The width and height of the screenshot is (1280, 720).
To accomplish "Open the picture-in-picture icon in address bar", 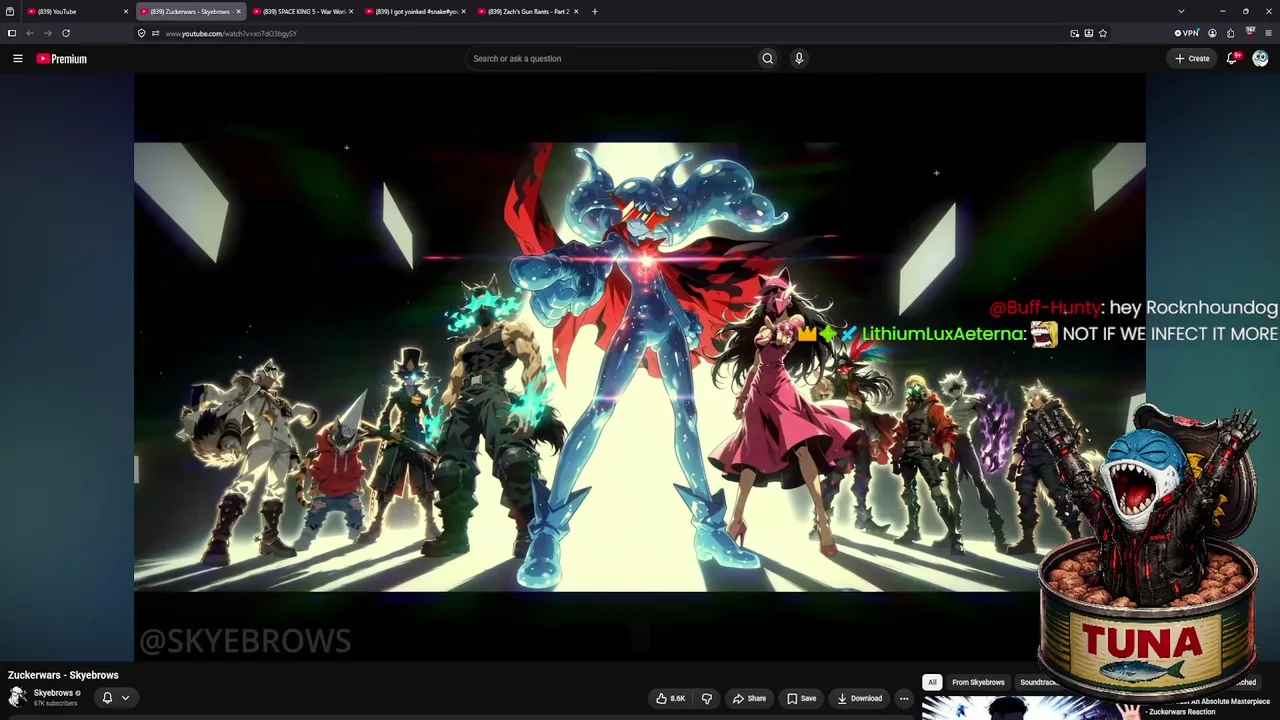I will [x=1075, y=33].
